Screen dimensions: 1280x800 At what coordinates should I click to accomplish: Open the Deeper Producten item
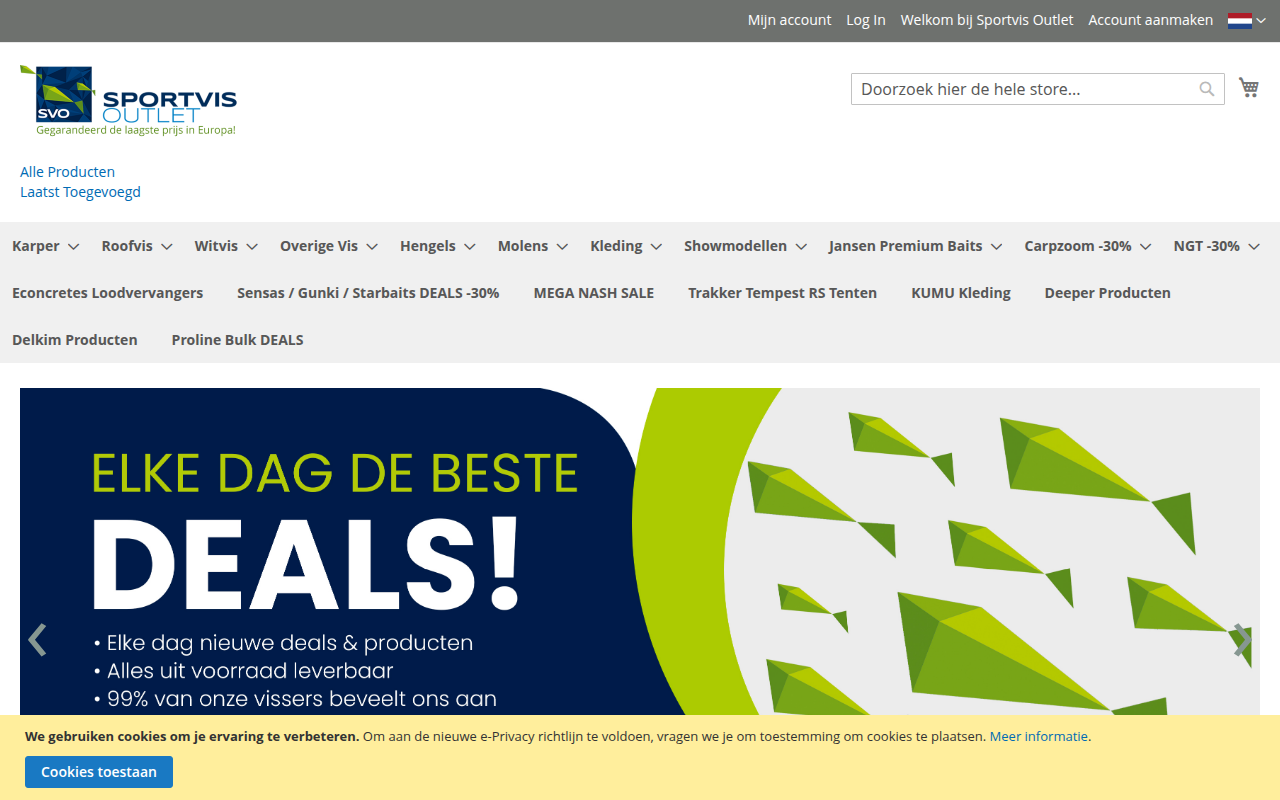point(1108,293)
